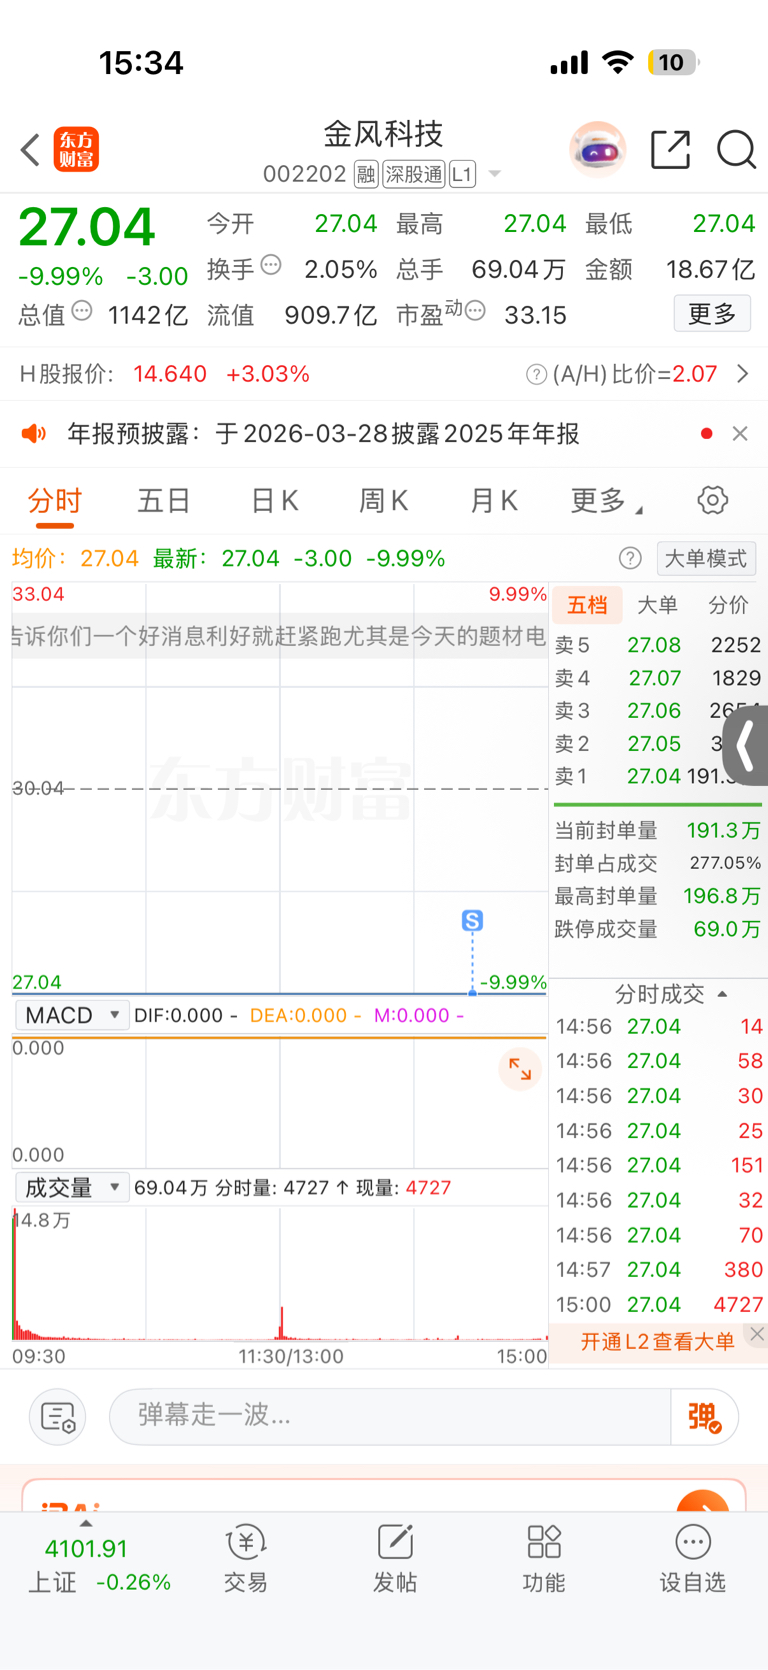Tap the help icon beside 大单模式

pos(630,558)
